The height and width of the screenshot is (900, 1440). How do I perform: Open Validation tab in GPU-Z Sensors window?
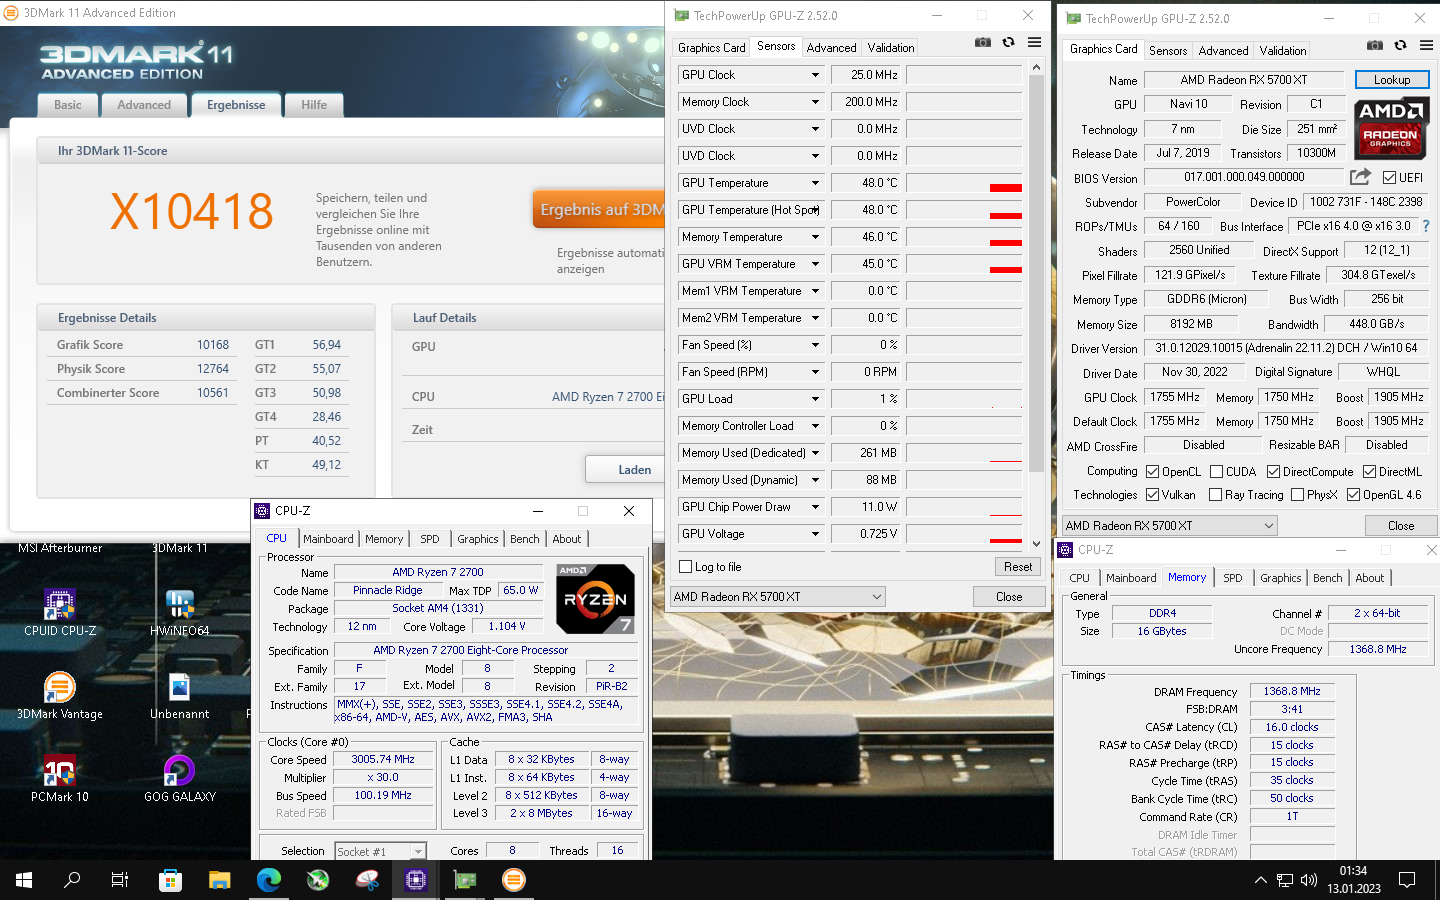point(891,48)
